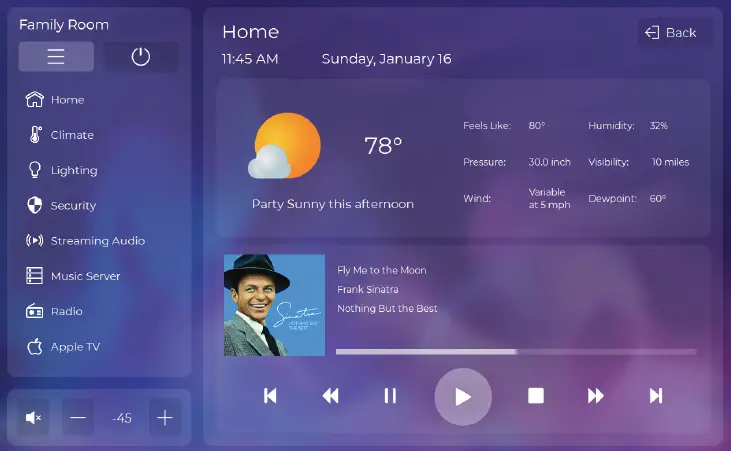The height and width of the screenshot is (451, 731).
Task: Rewind the current song
Action: (331, 396)
